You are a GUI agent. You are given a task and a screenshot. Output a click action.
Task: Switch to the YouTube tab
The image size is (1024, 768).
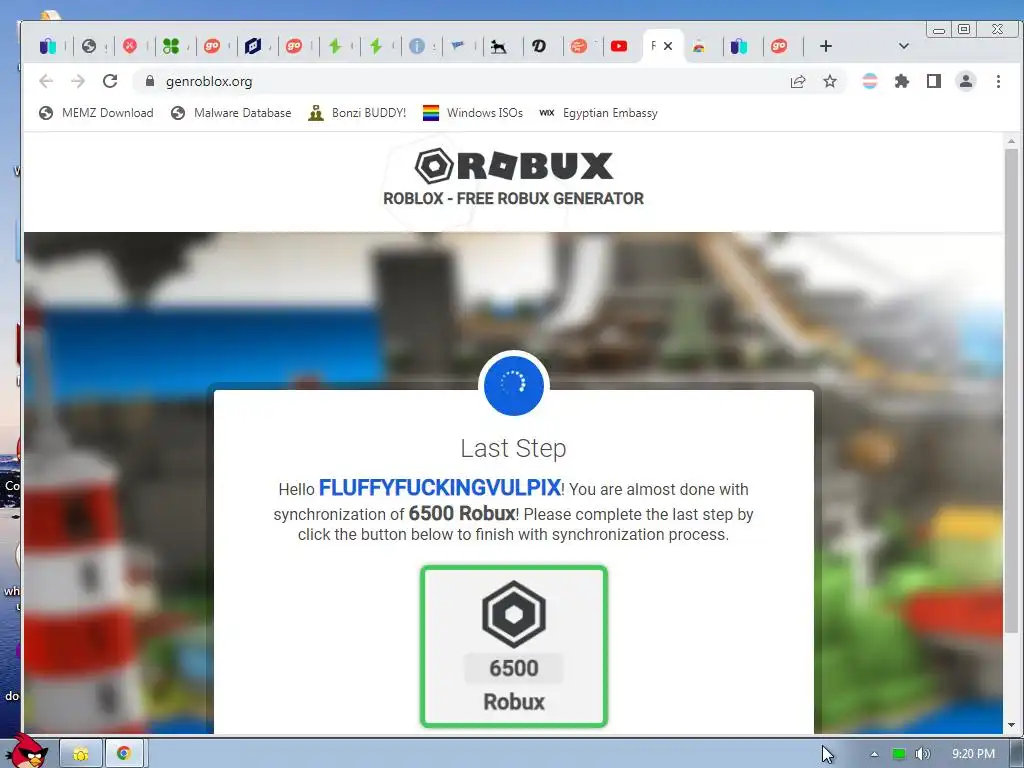point(619,46)
